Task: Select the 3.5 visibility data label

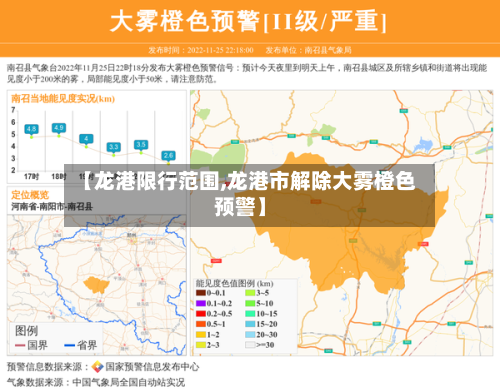Action: pyautogui.click(x=141, y=145)
